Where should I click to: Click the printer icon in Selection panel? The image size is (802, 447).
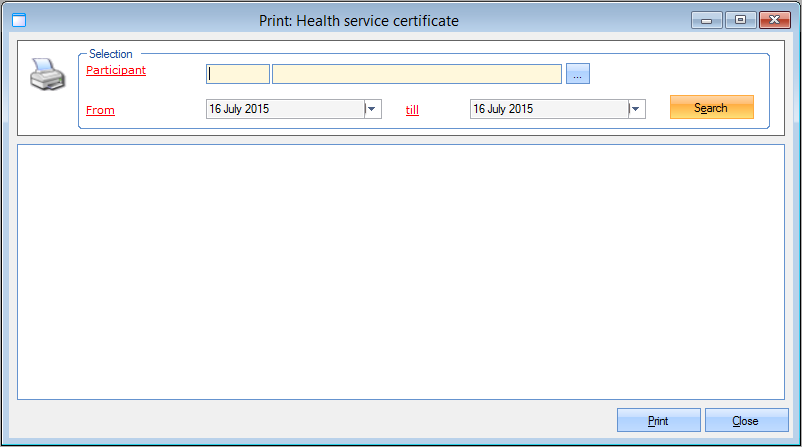point(46,75)
